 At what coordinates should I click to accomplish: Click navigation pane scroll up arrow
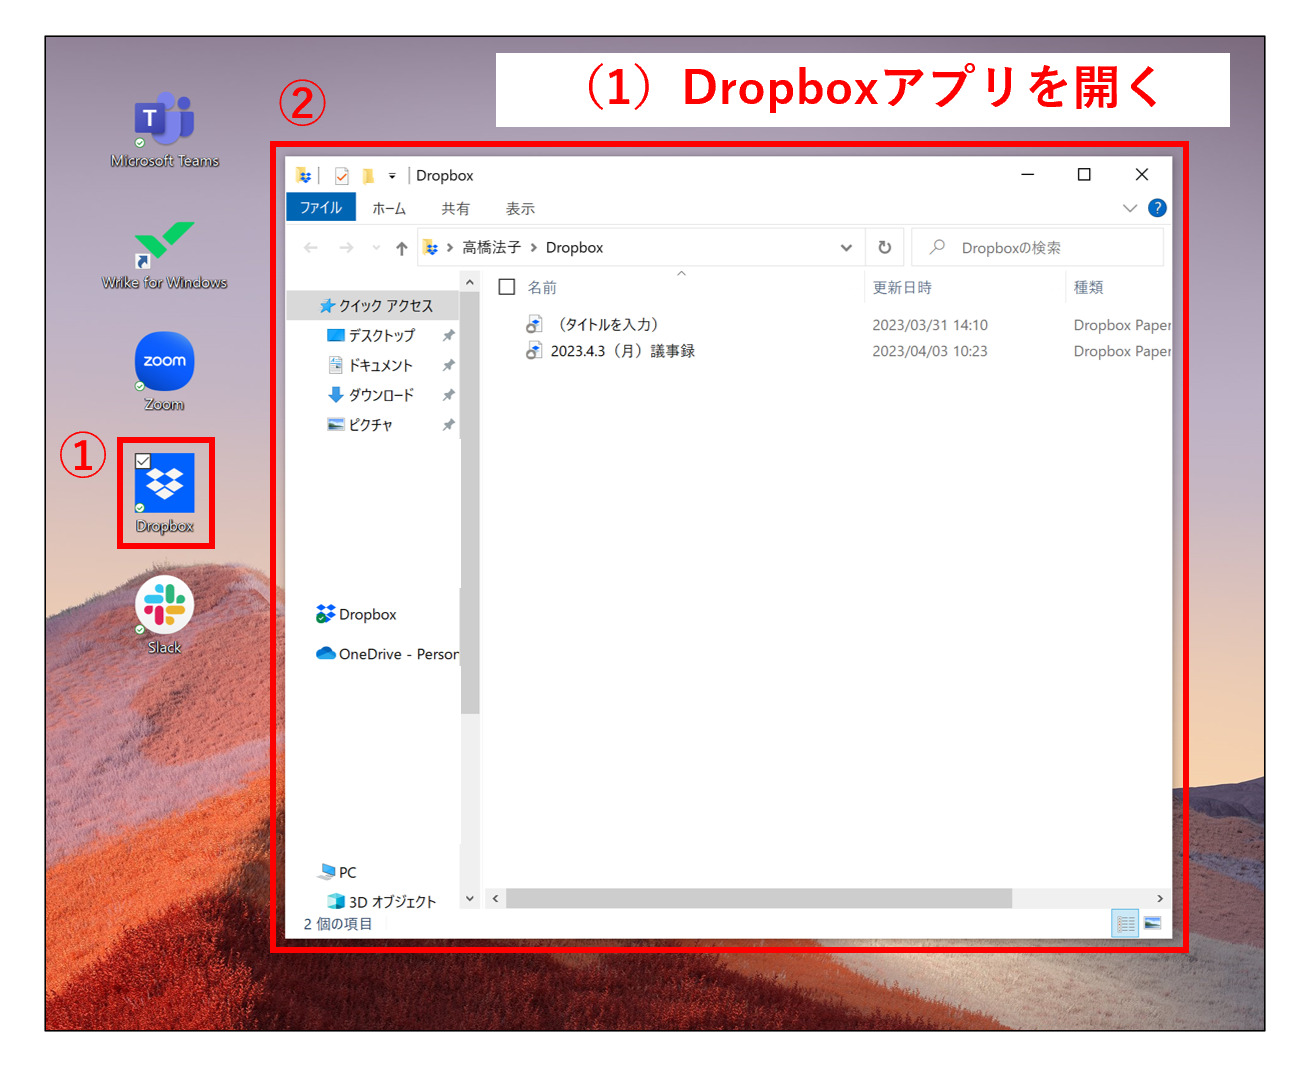coord(470,283)
